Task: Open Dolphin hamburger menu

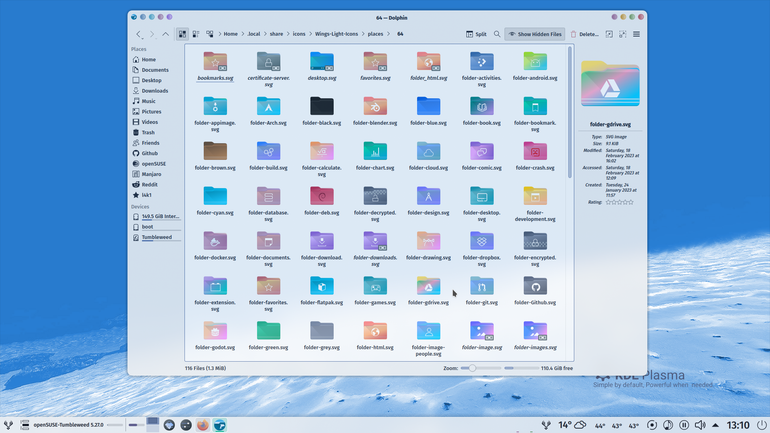Action: tap(636, 34)
